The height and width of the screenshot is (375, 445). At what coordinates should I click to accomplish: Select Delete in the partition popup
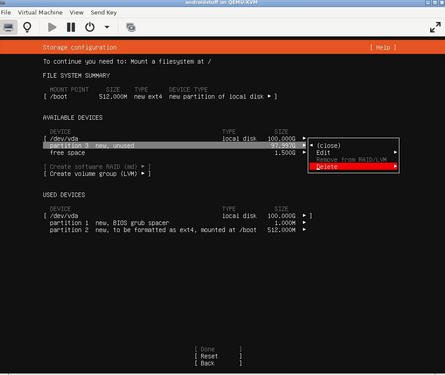353,167
